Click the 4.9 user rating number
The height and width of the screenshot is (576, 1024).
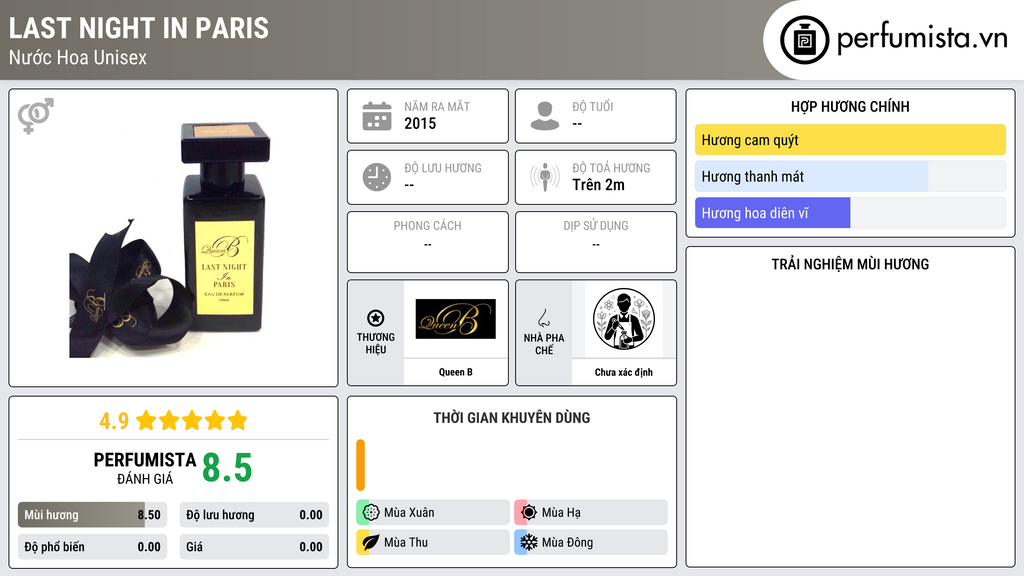[x=114, y=421]
